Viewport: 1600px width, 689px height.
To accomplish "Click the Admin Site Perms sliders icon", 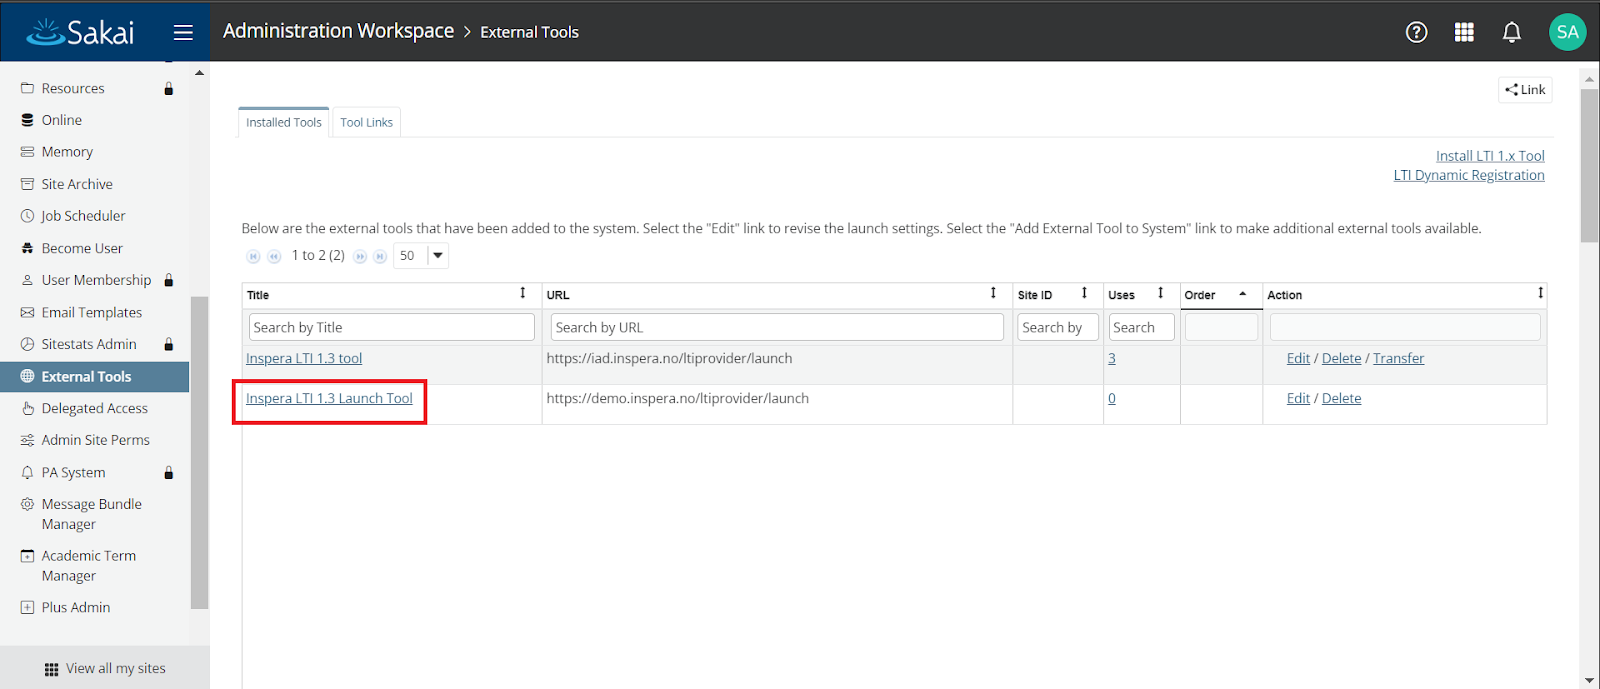I will tap(27, 440).
